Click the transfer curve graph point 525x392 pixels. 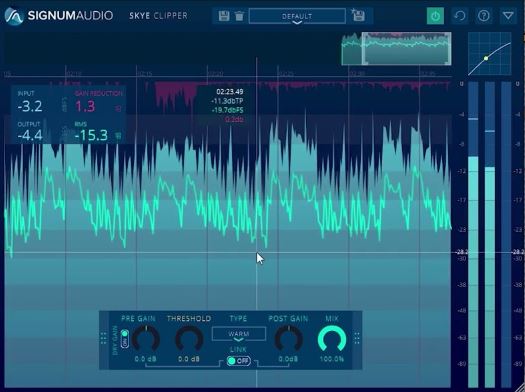point(486,58)
